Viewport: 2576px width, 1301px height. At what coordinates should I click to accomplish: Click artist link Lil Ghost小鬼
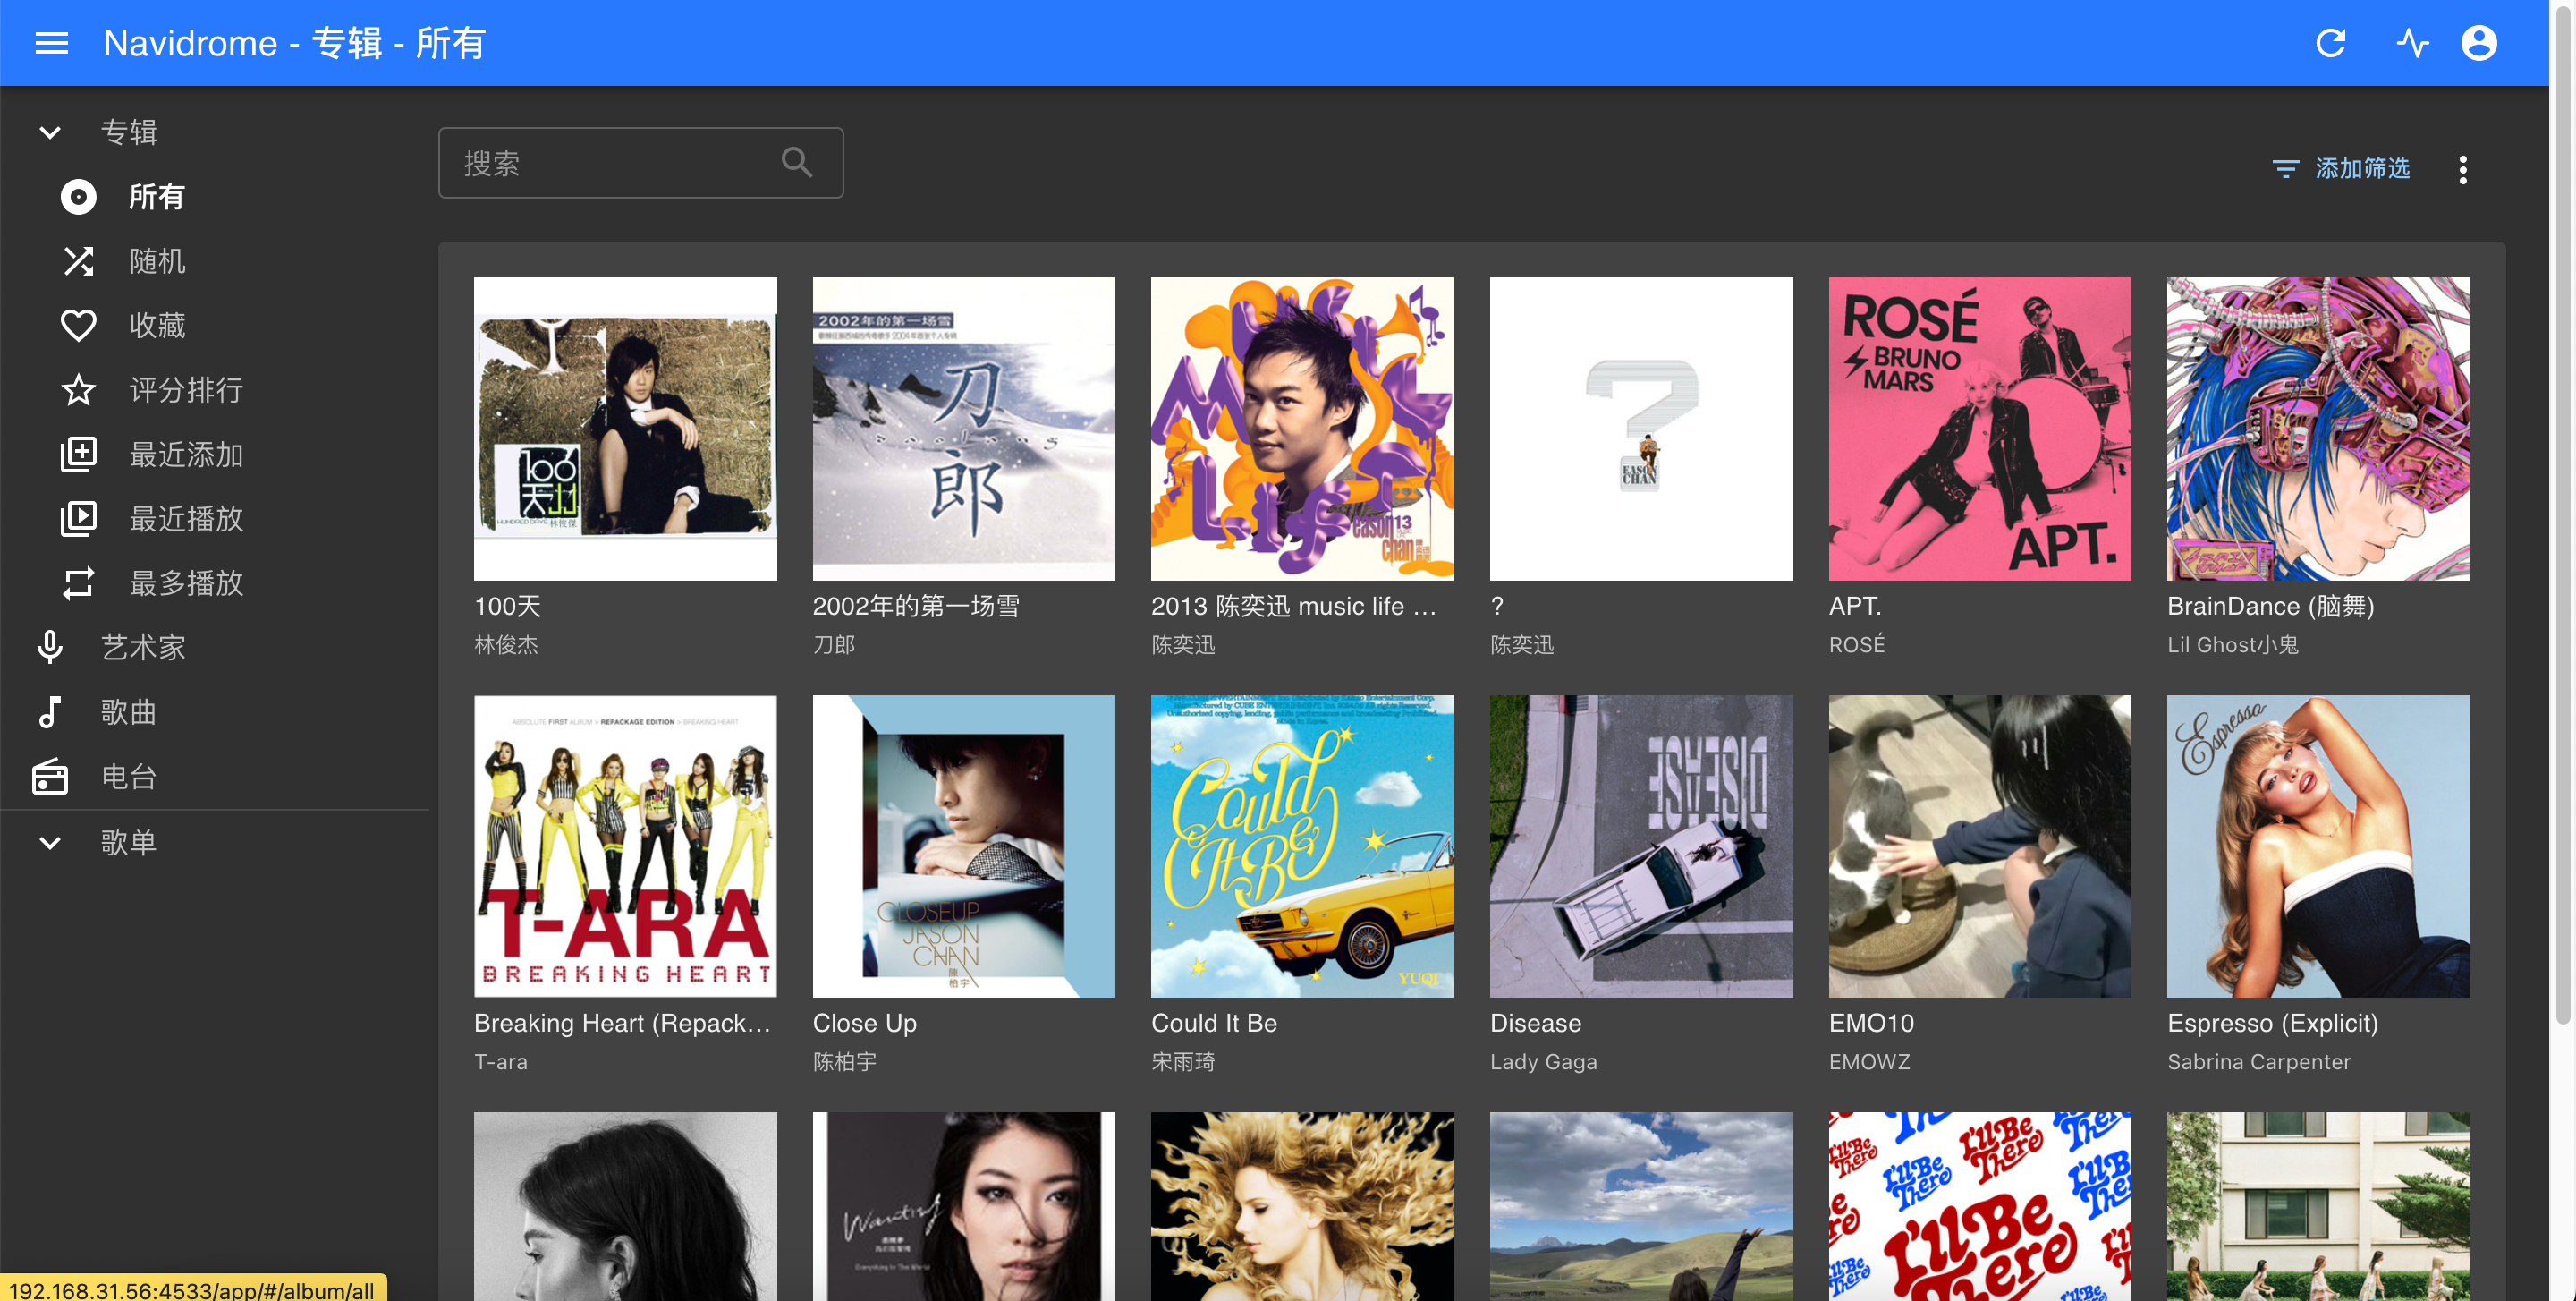(2232, 645)
